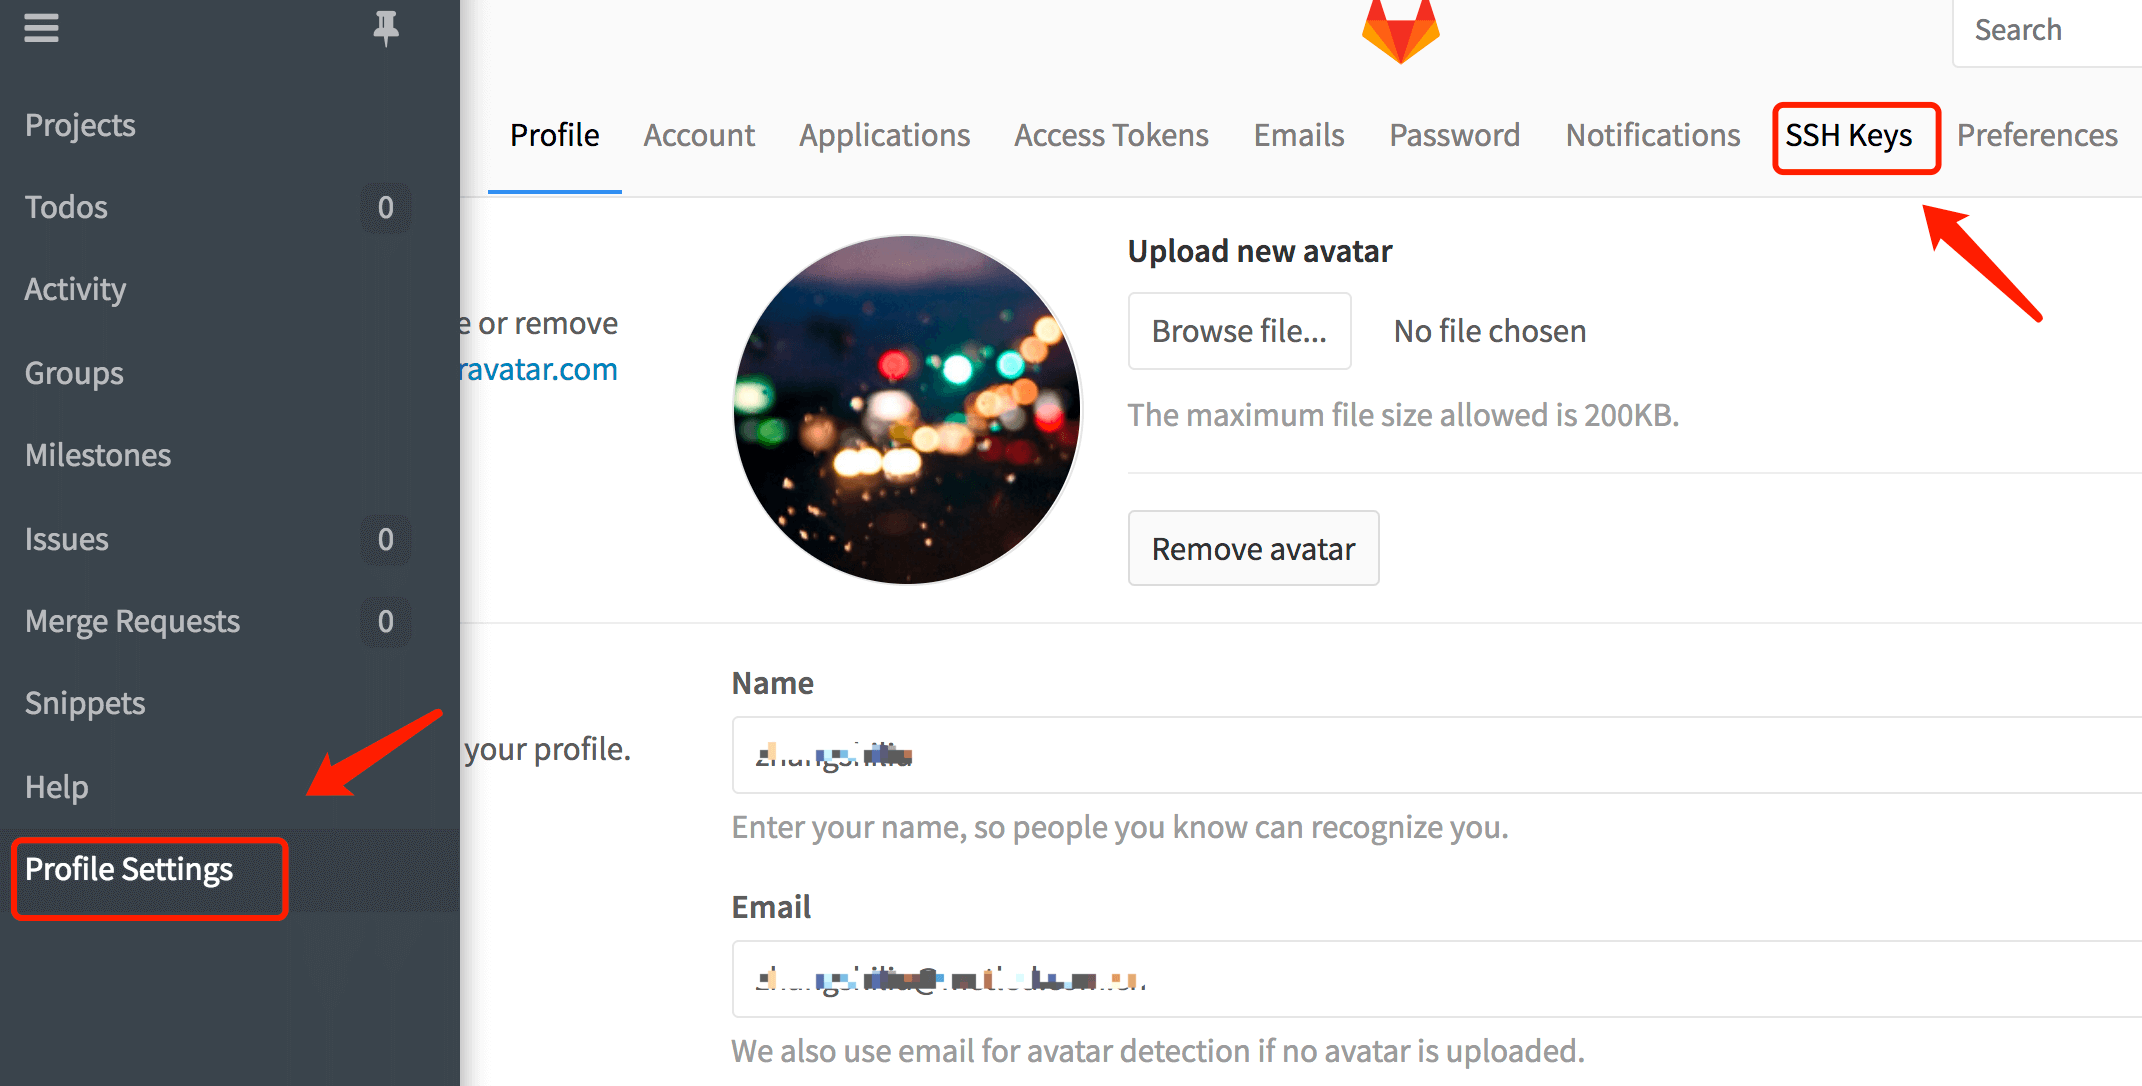
Task: Switch to the Preferences tab
Action: point(2037,135)
